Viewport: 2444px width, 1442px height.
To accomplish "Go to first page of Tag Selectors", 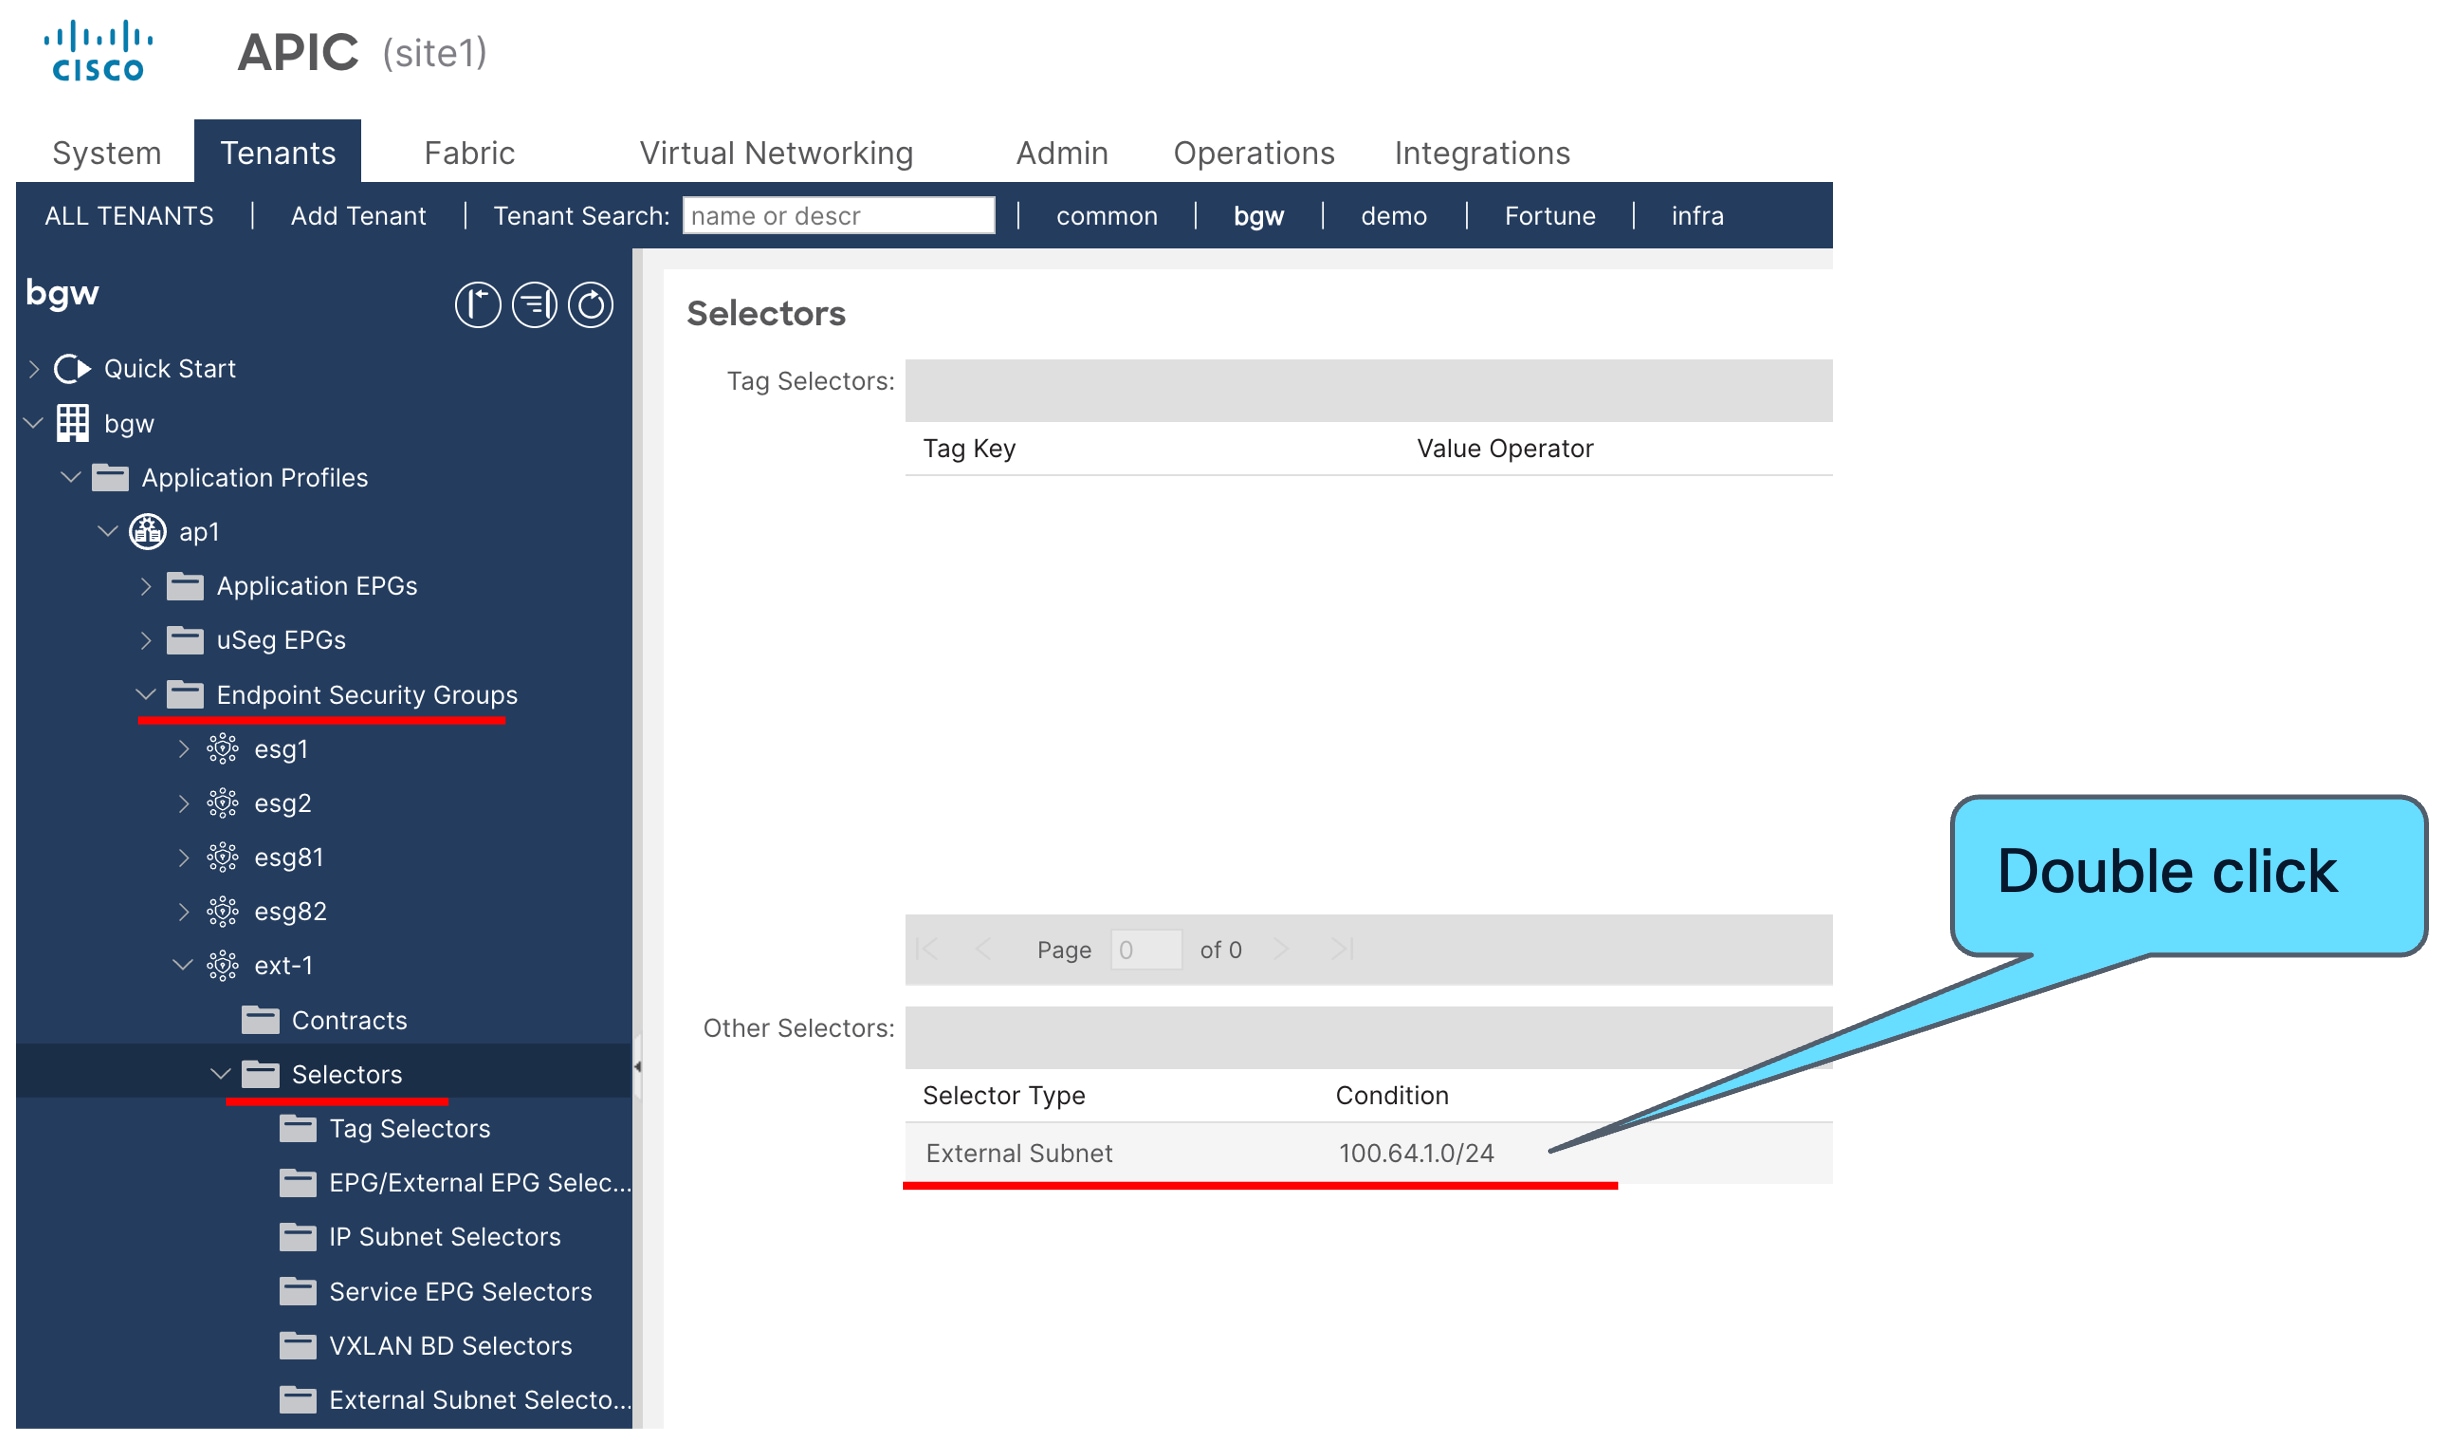I will coord(928,949).
